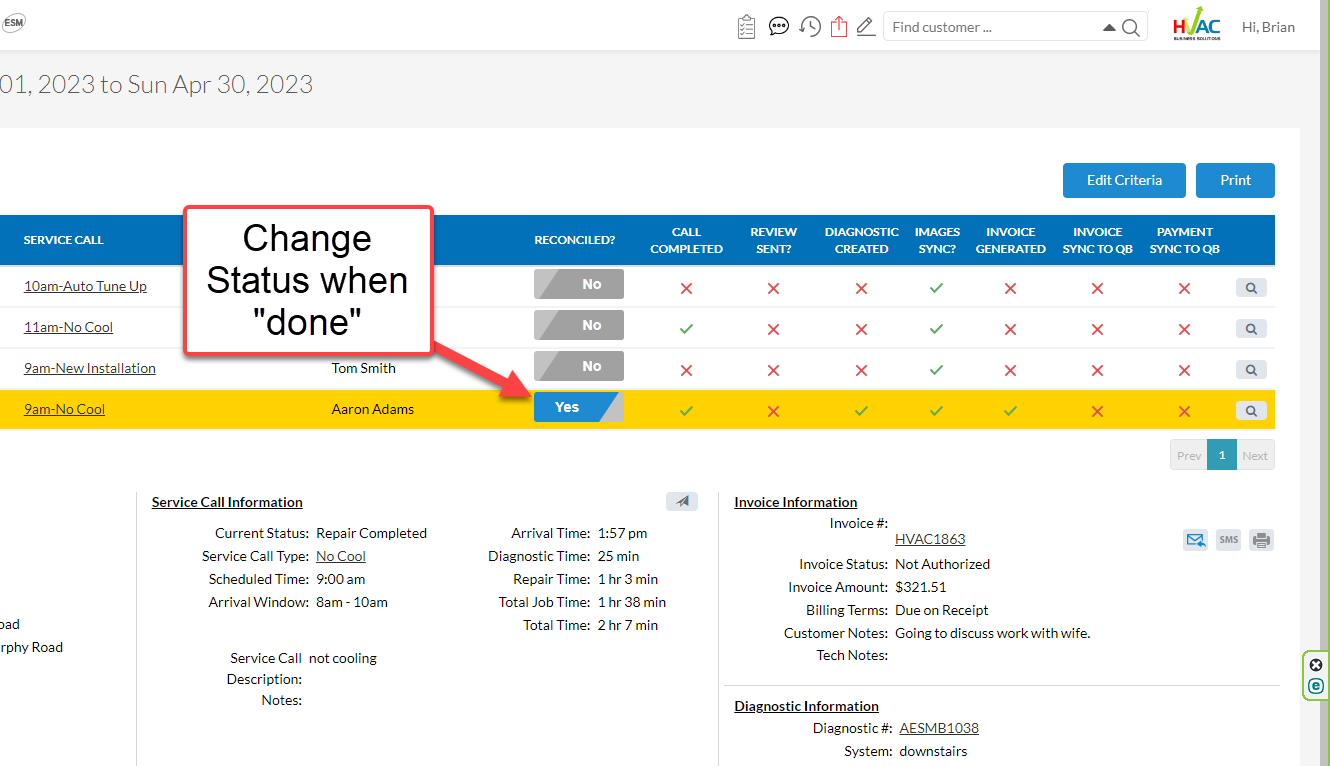Screen dimensions: 1330x766
Task: Go to page 1 in pagination
Action: (x=1221, y=455)
